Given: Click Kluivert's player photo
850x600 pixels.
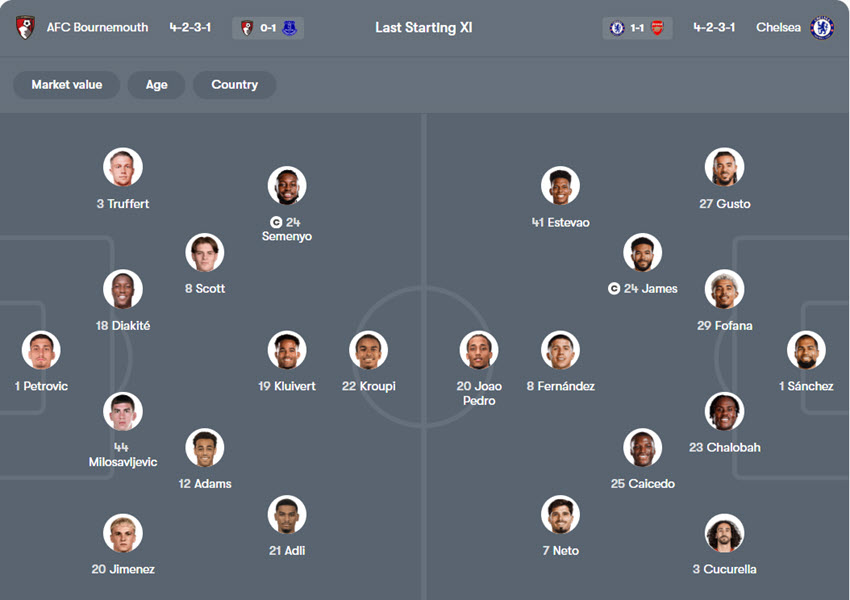Looking at the screenshot, I should coord(287,351).
